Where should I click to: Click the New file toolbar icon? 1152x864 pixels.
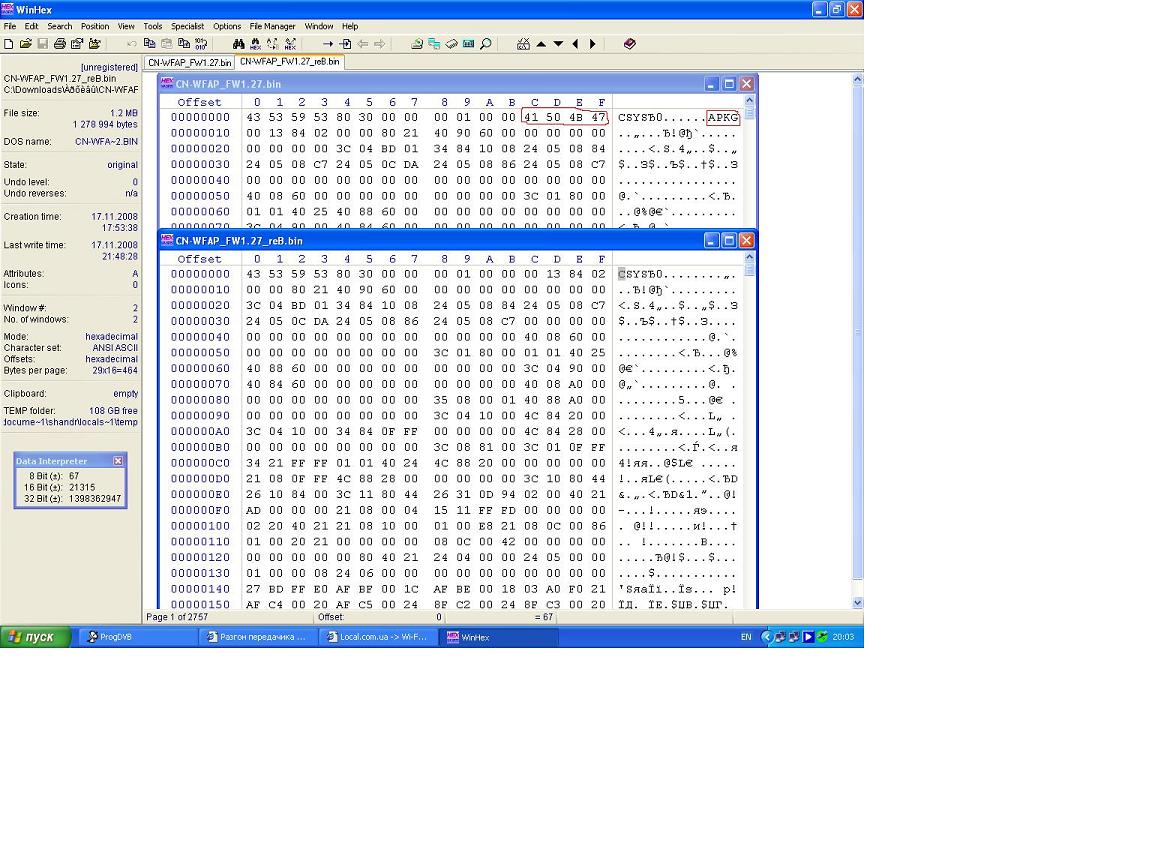click(9, 44)
